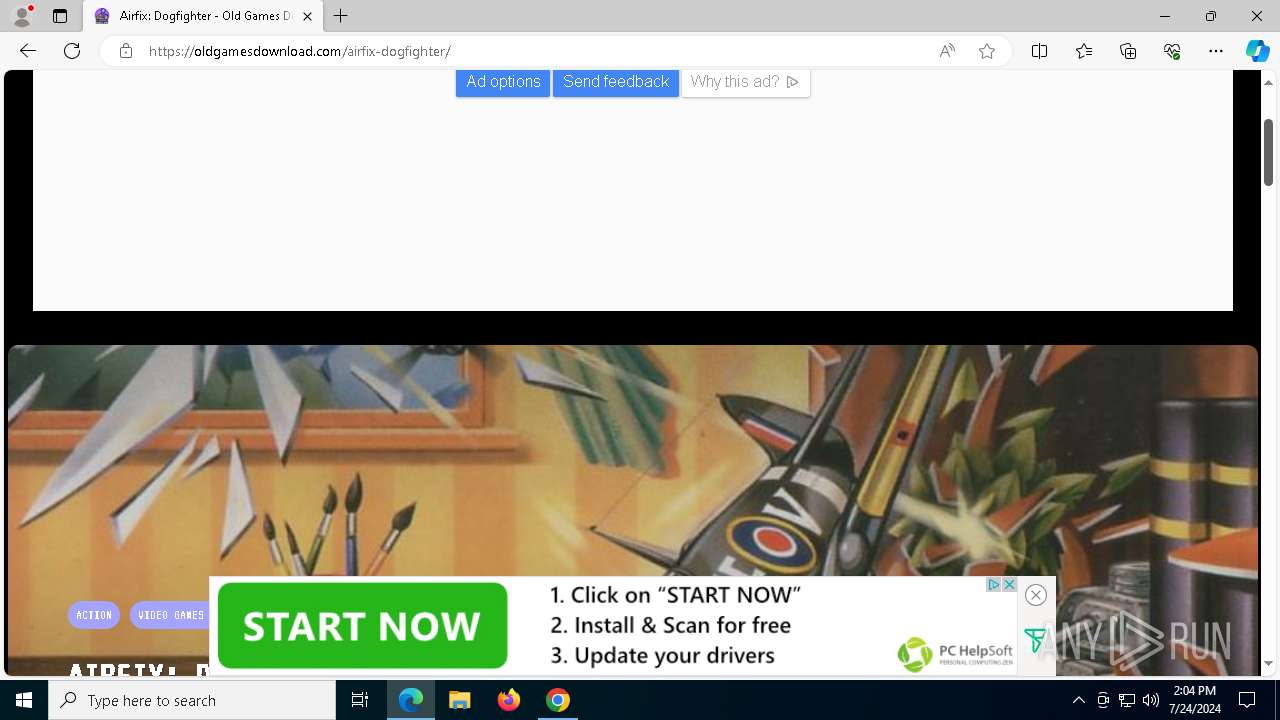Click the AdChoices triangle icon on ad
This screenshot has height=720, width=1280.
tap(994, 584)
